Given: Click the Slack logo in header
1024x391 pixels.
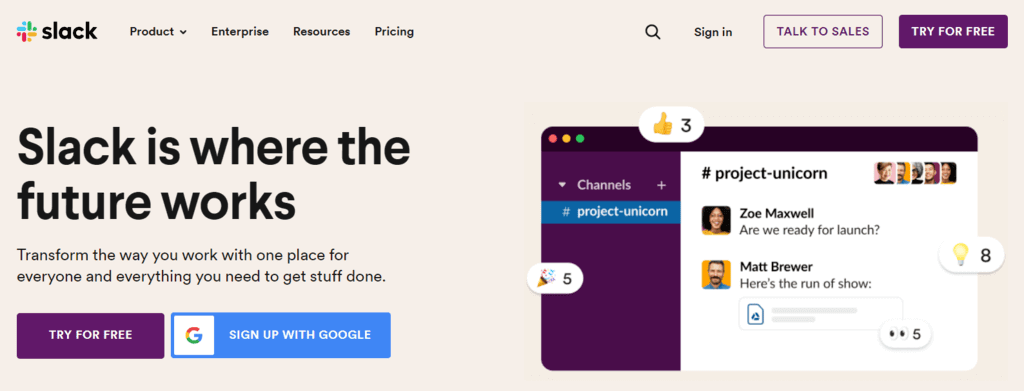Looking at the screenshot, I should click(57, 31).
